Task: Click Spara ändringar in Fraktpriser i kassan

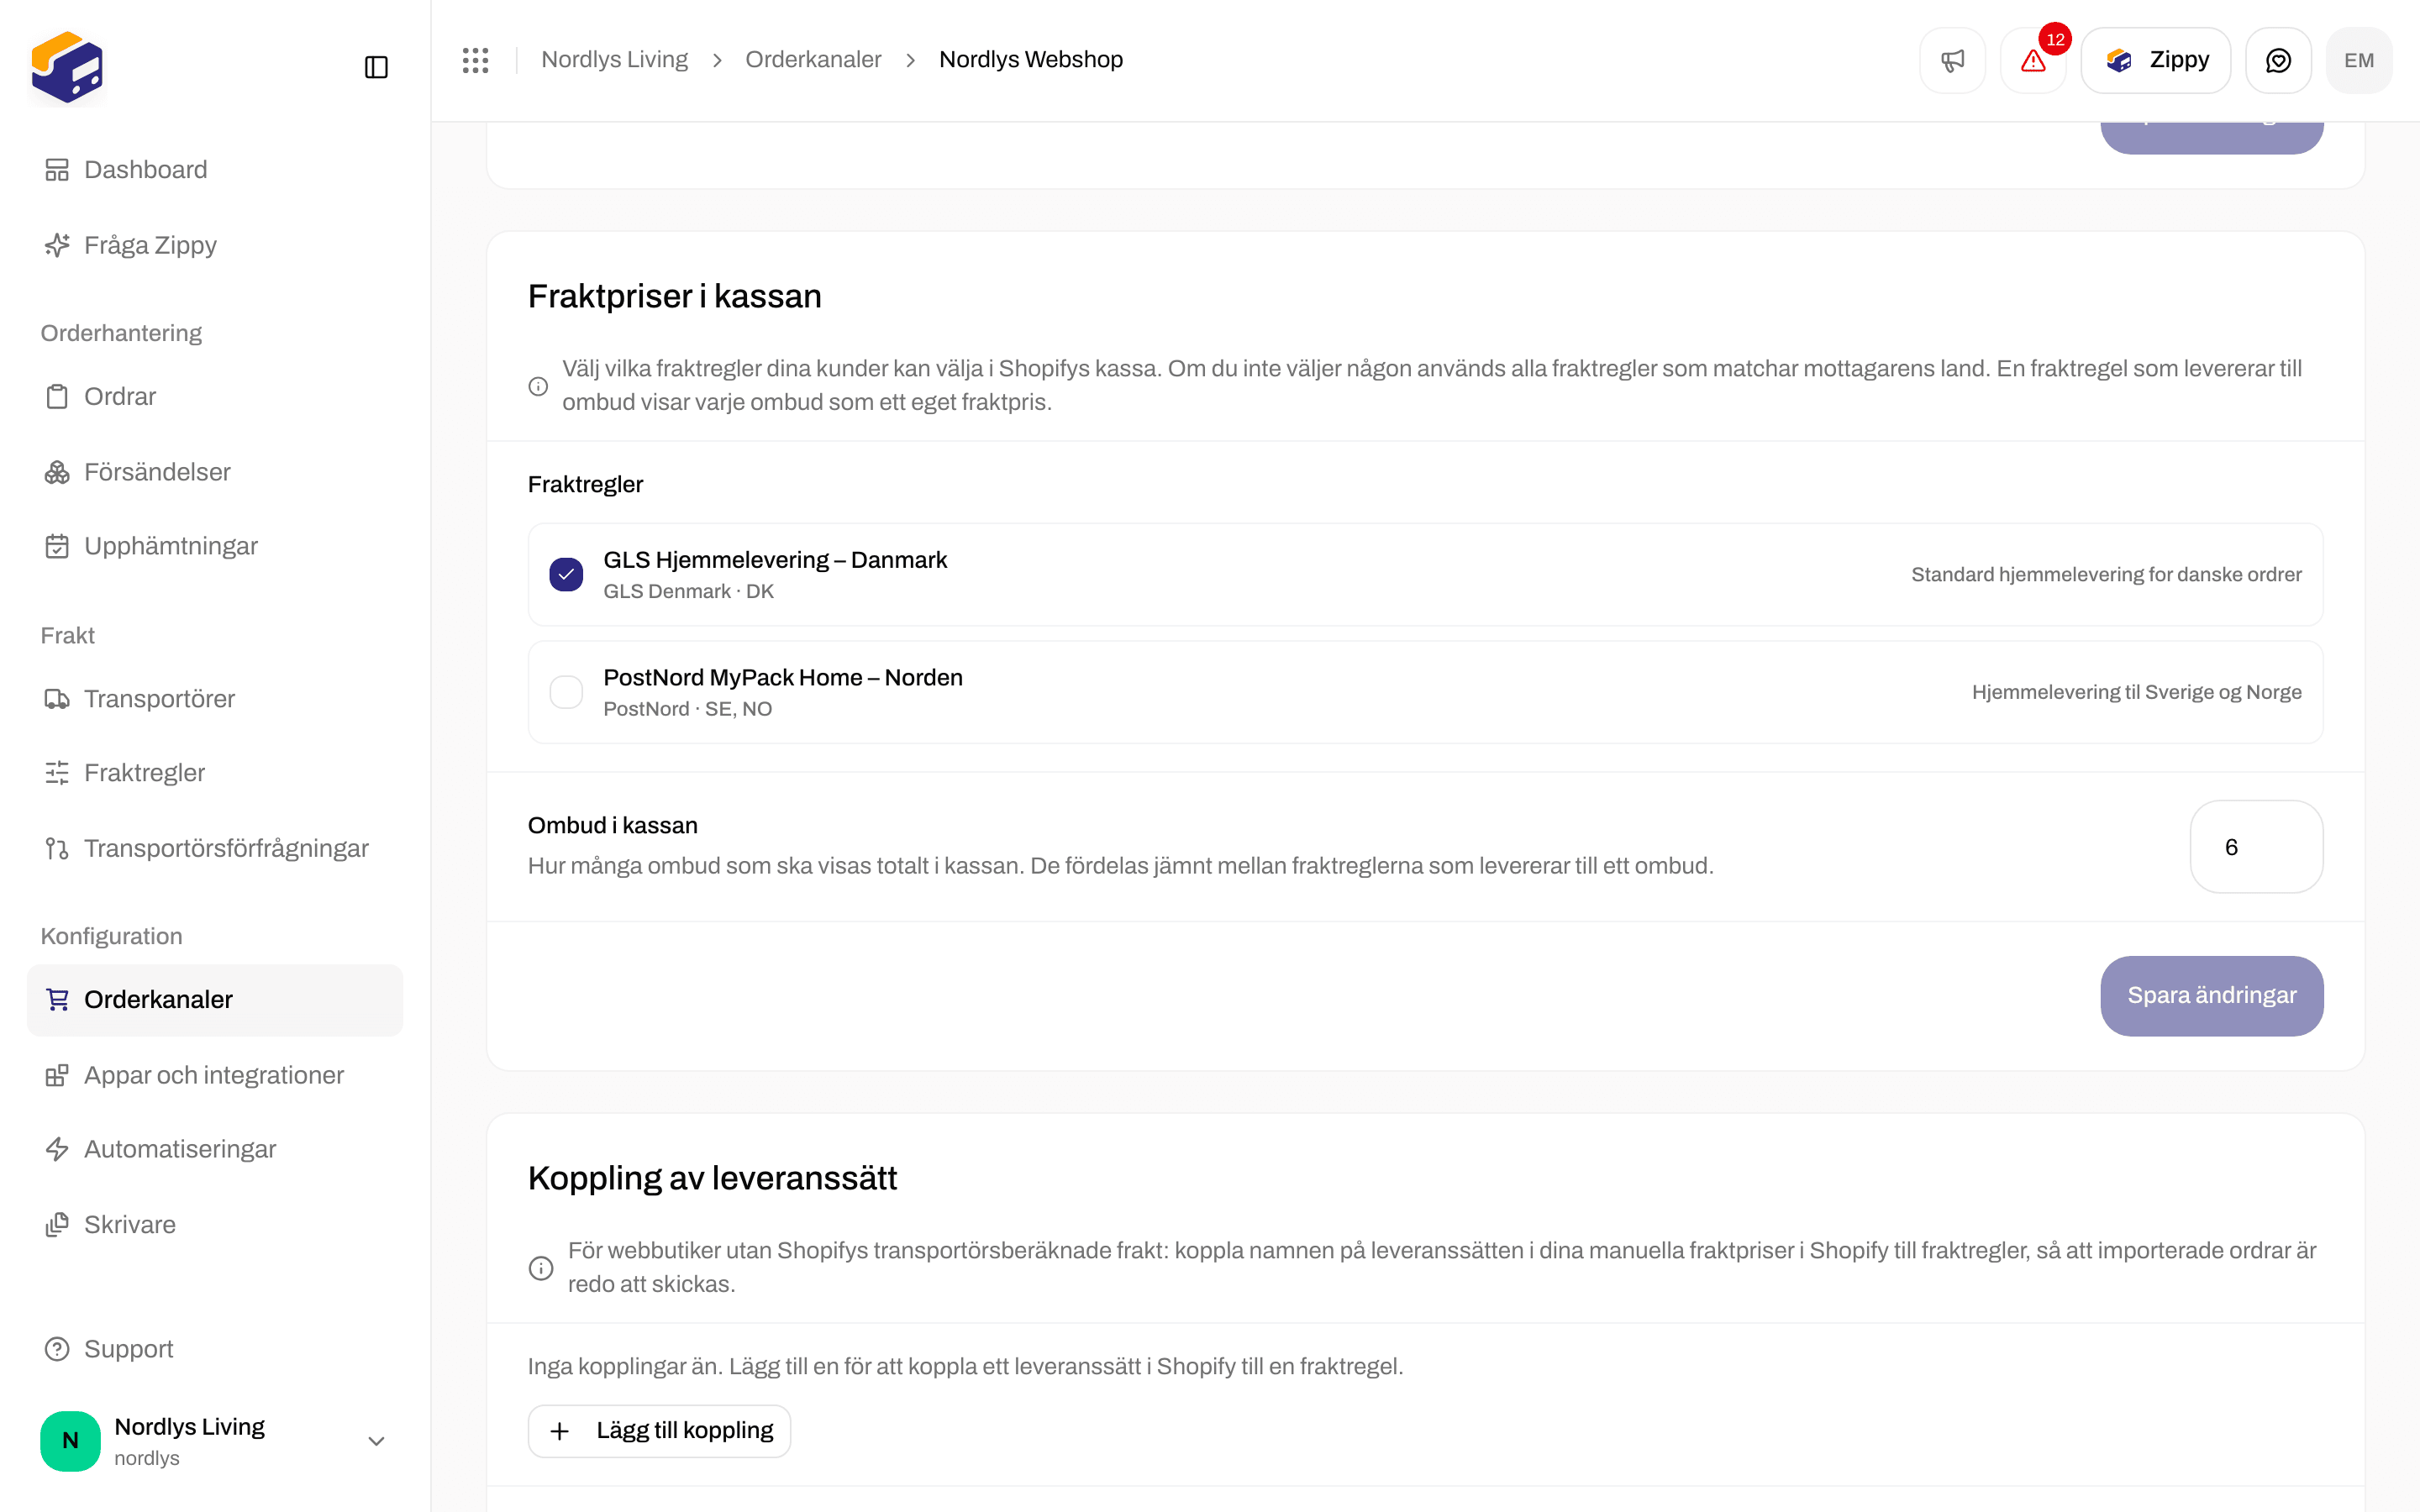Action: click(2211, 996)
